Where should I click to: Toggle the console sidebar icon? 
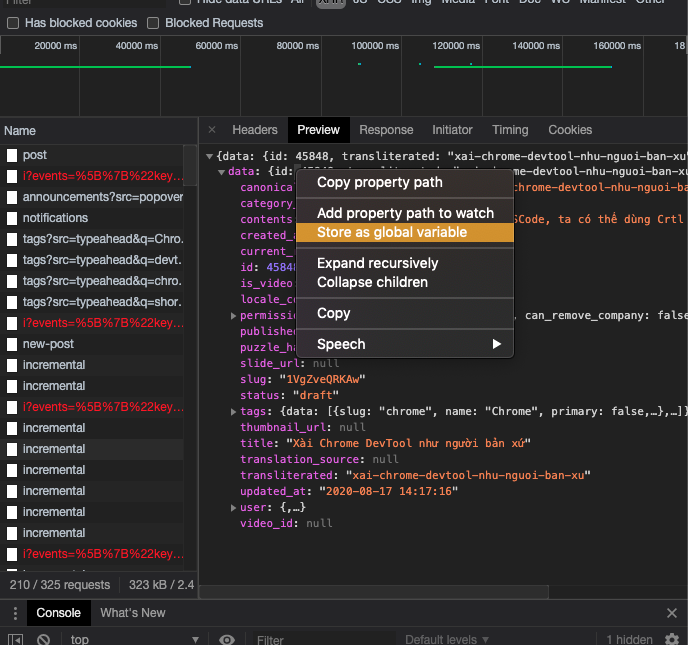[x=16, y=639]
